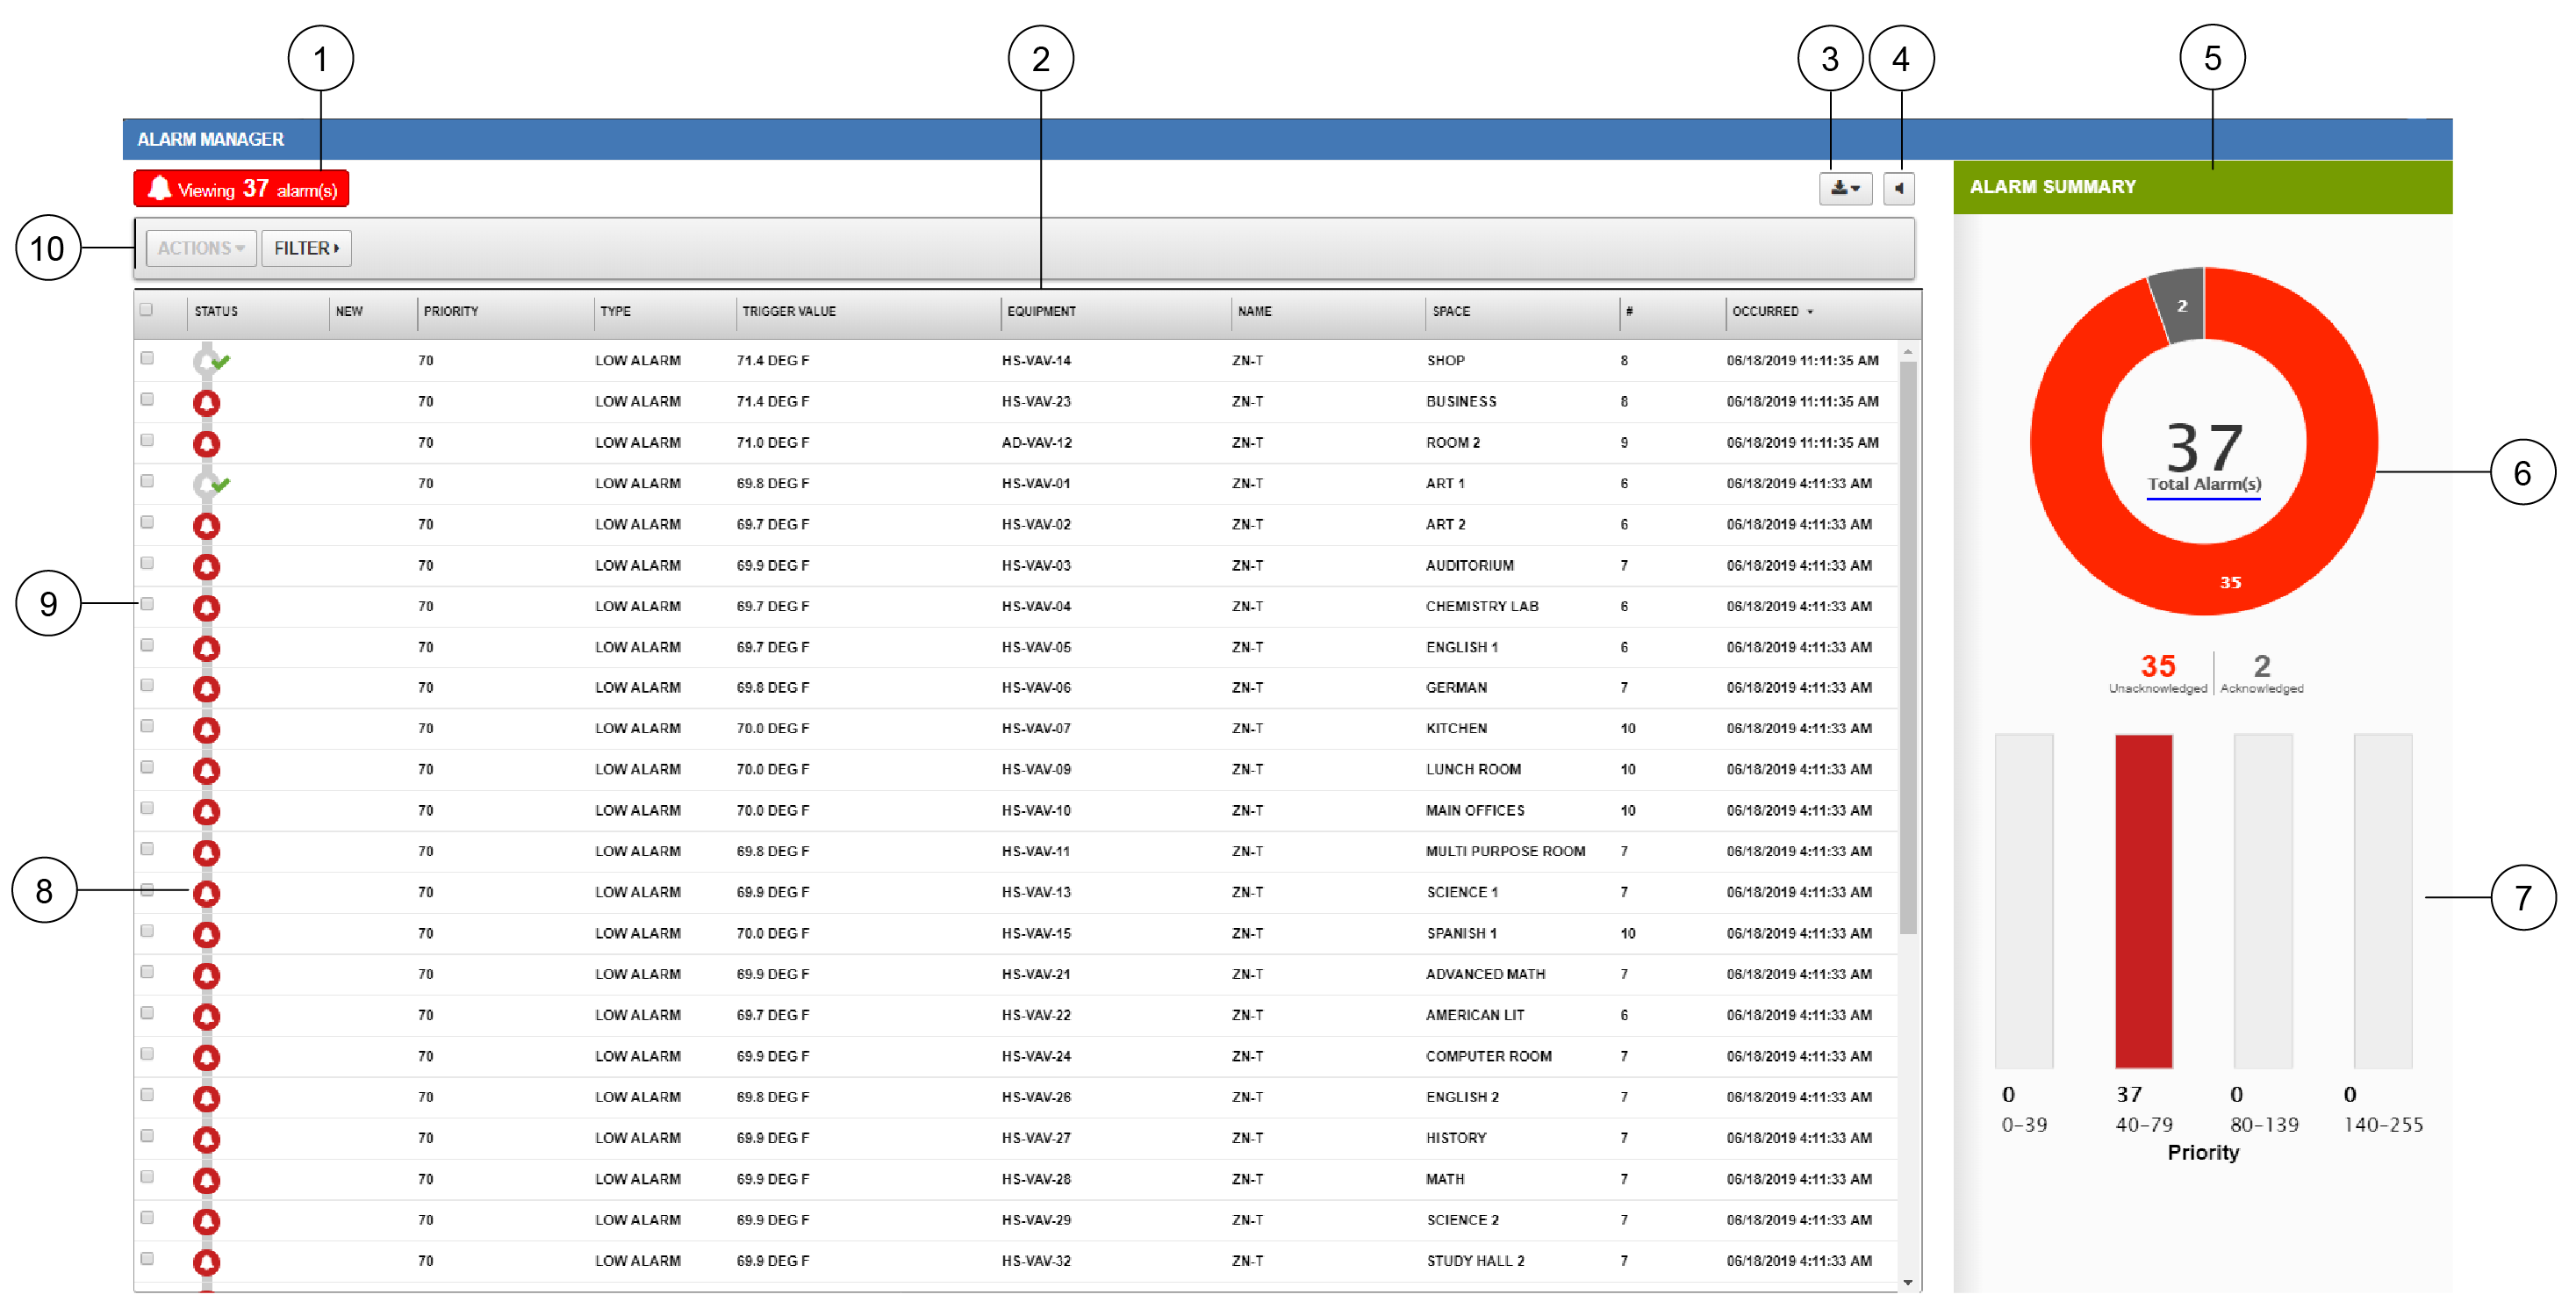Click red alarm bell in KITCHEN row
This screenshot has width=2576, height=1316.
coord(207,729)
